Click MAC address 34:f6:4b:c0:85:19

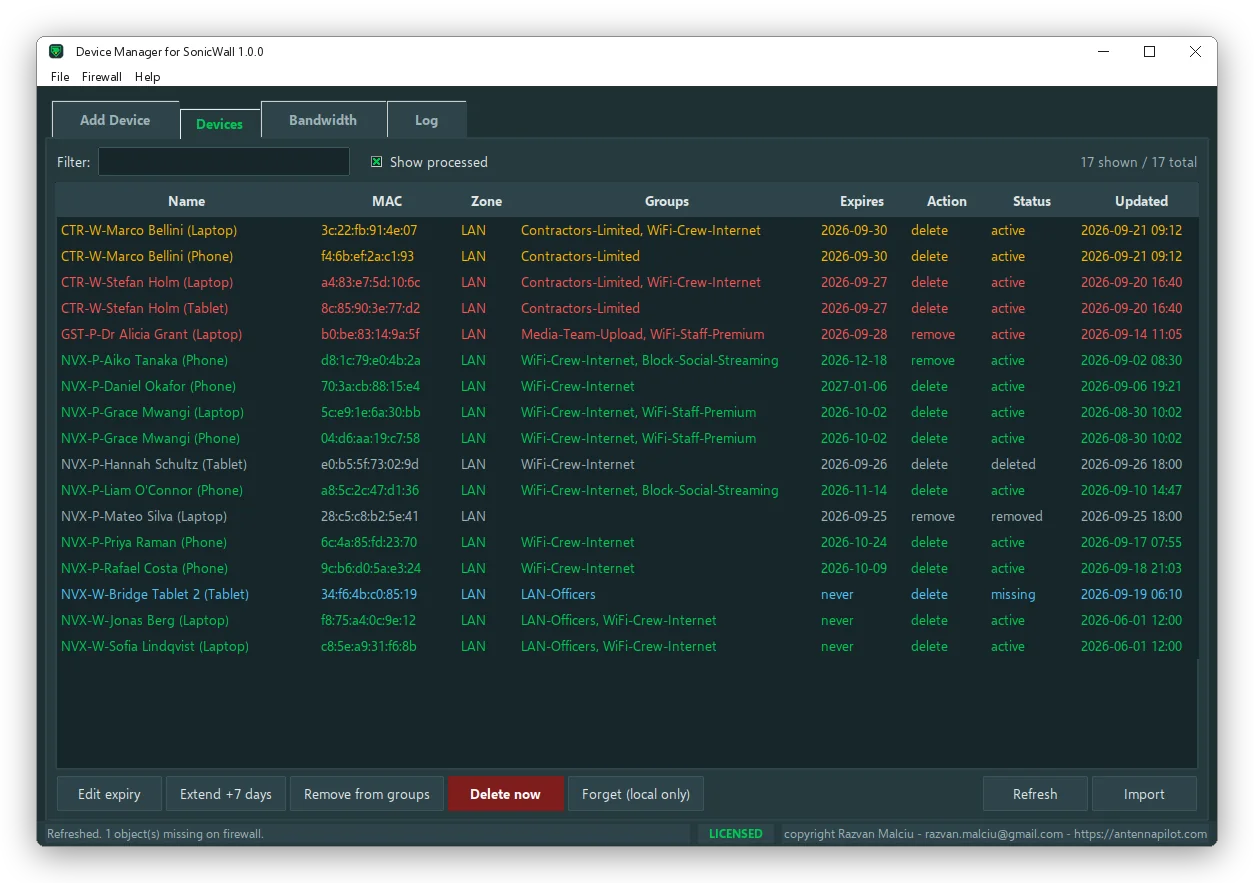[x=369, y=594]
